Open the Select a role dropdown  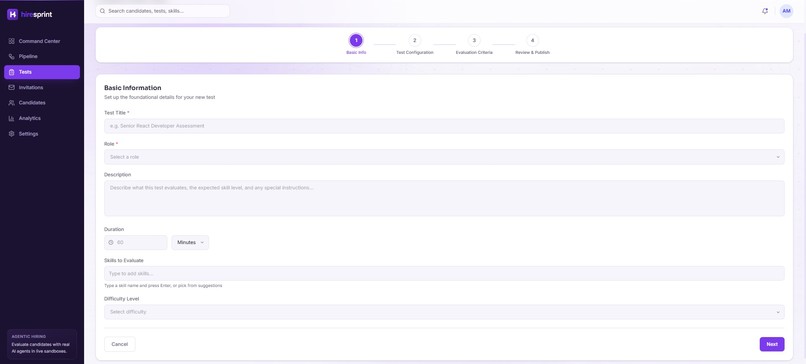coord(444,157)
